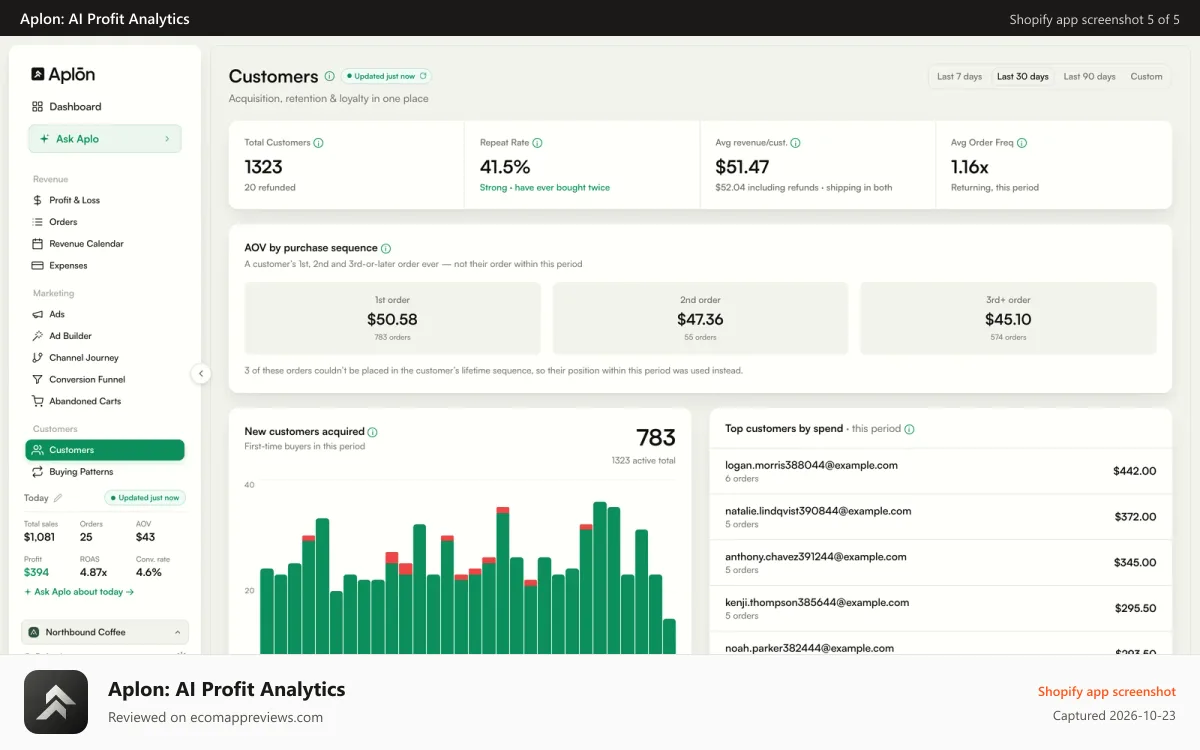Viewport: 1200px width, 750px height.
Task: Click the Profit & Loss dollar icon
Action: click(37, 200)
